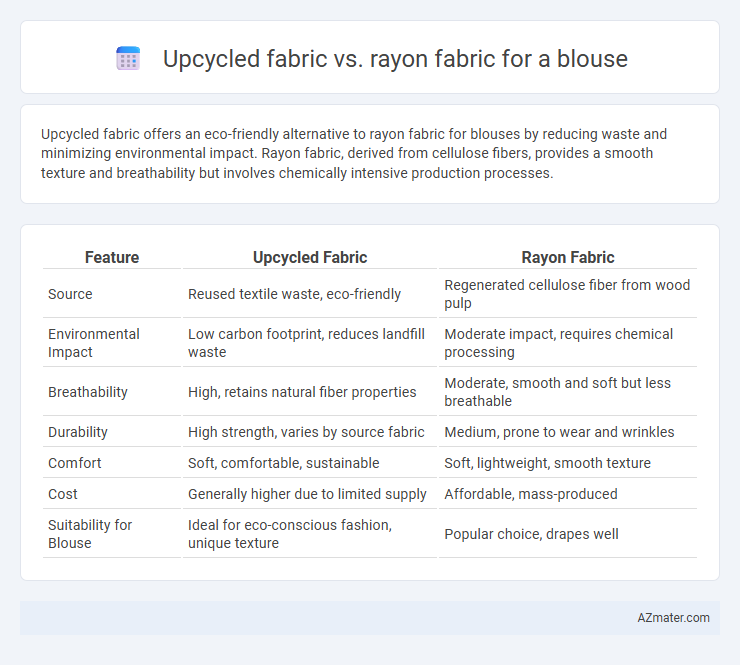Screen dimensions: 740x665
Task: Select the 'Upcycled Fabric' column header
Action: pos(310,257)
